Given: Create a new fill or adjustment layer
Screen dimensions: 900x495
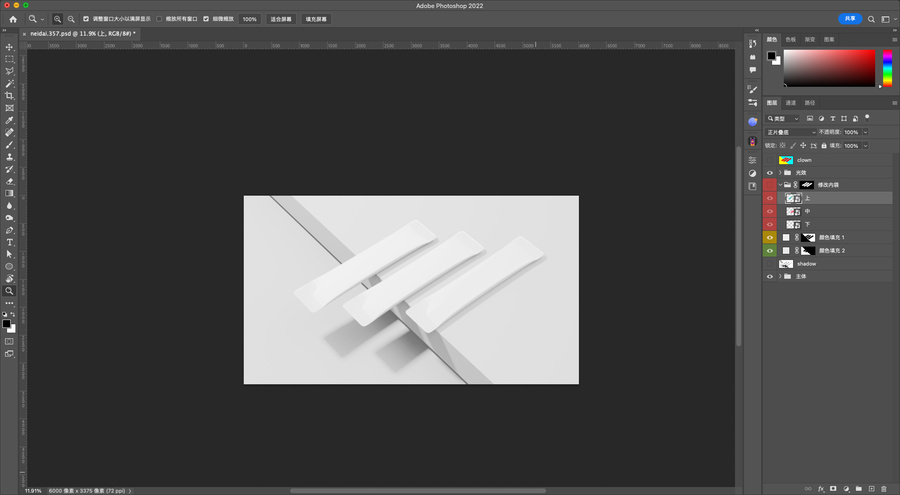Looking at the screenshot, I should tap(846, 489).
